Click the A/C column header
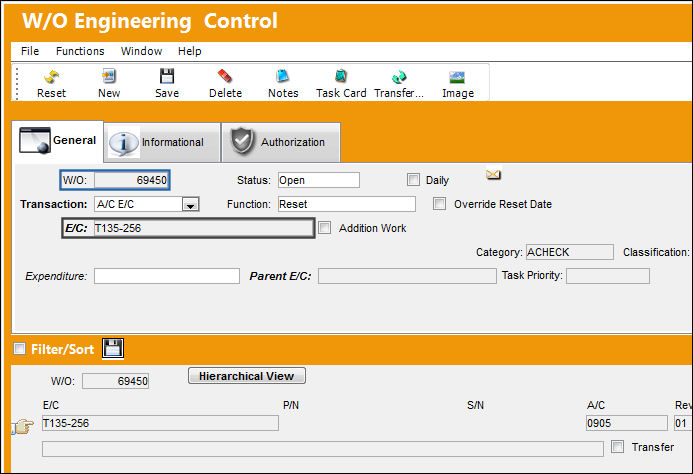This screenshot has width=693, height=474. (x=596, y=405)
